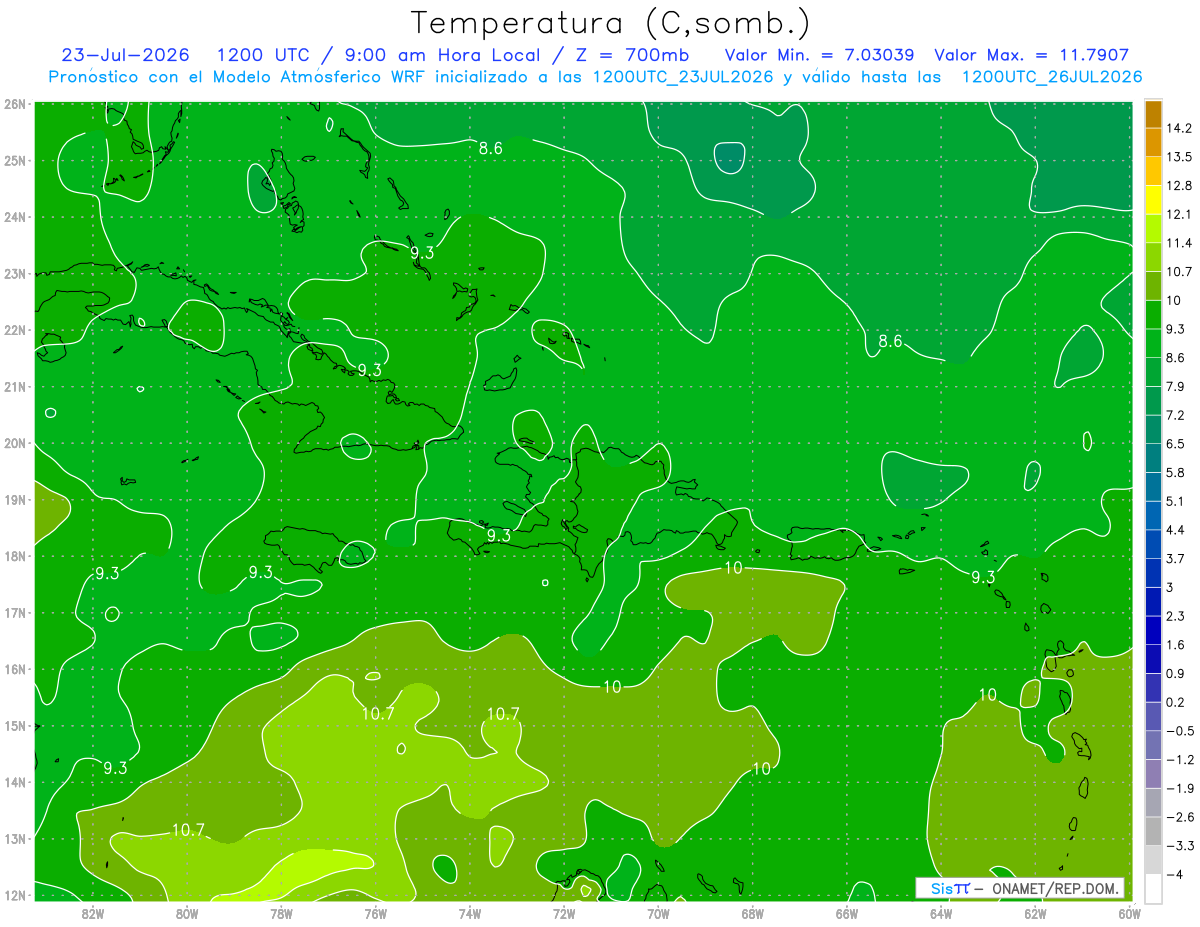This screenshot has height=927, width=1200.
Task: Click the yellow swatch between 12.1 and 12.8
Action: pyautogui.click(x=1153, y=200)
